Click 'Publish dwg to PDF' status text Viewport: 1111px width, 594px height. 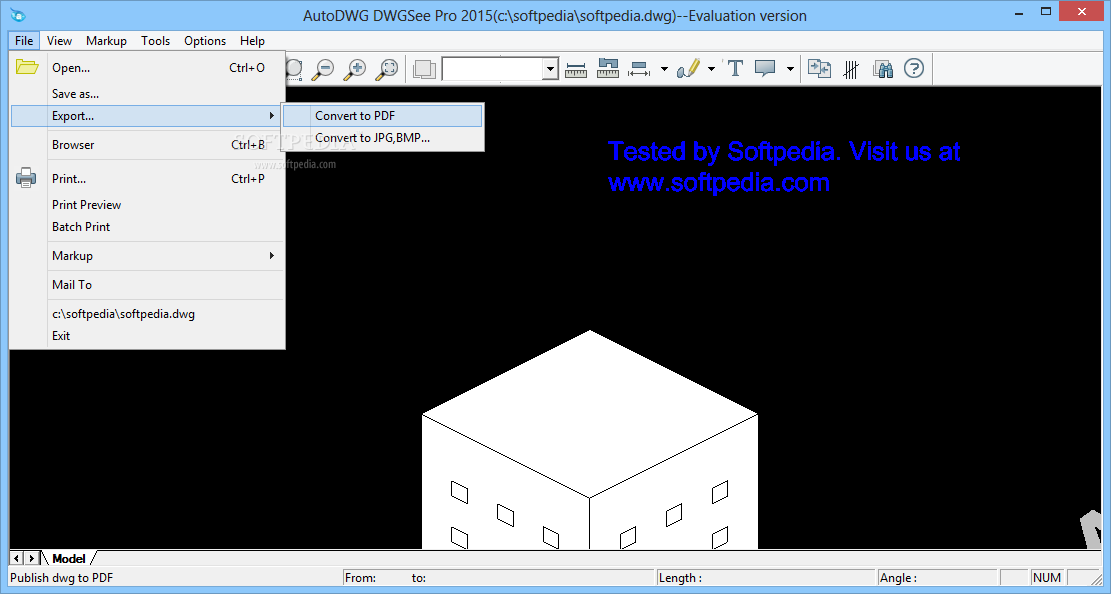(62, 578)
